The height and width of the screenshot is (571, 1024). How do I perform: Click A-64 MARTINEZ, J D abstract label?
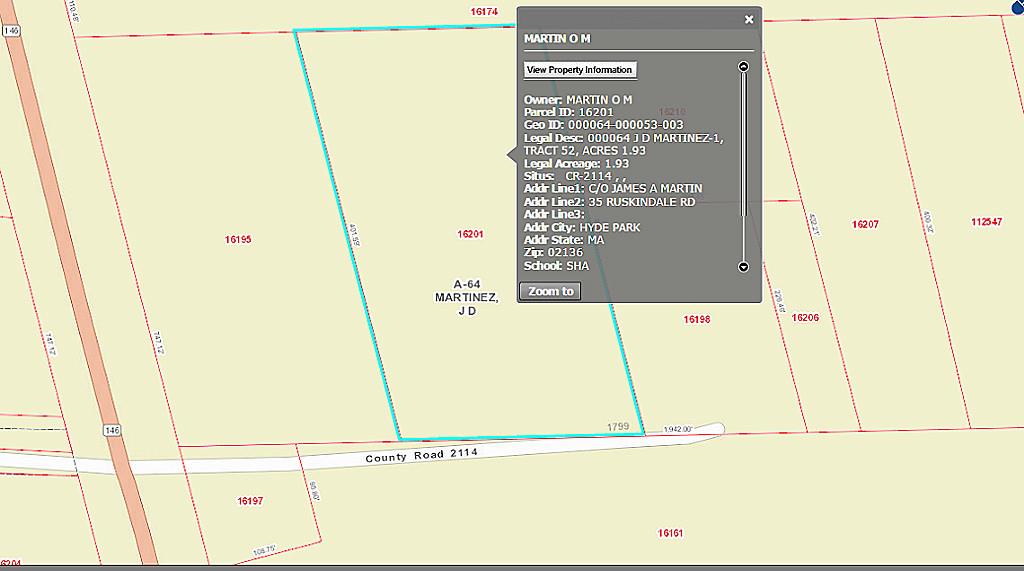click(467, 298)
